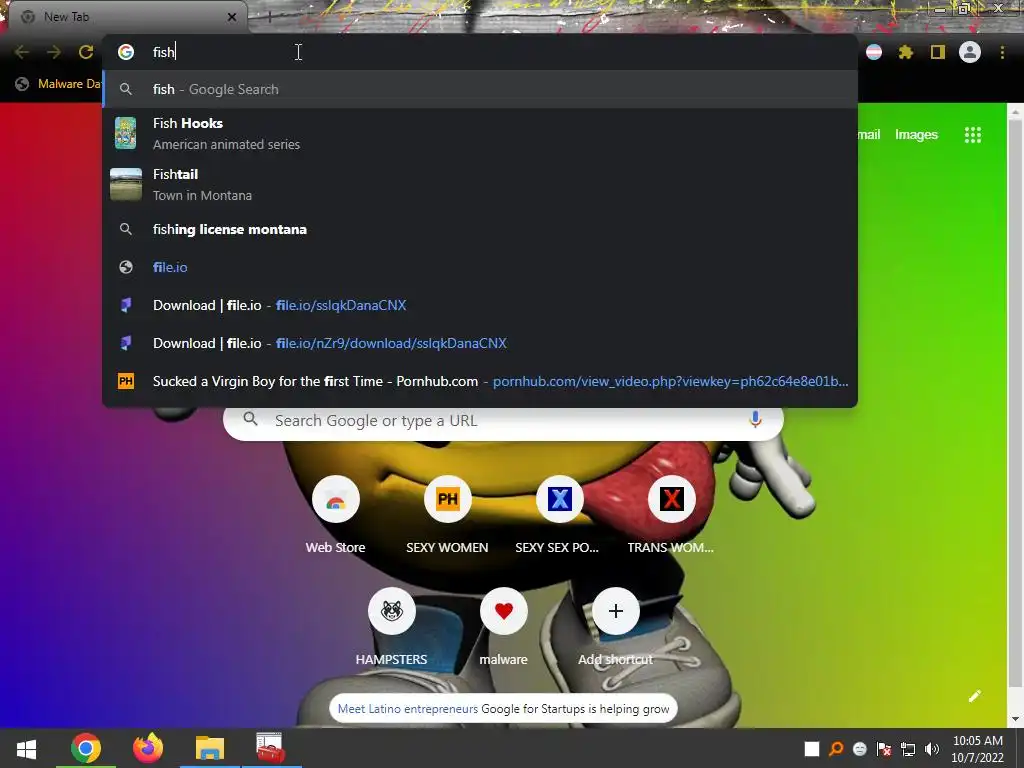
Task: Click the browser back arrow
Action: pos(22,52)
